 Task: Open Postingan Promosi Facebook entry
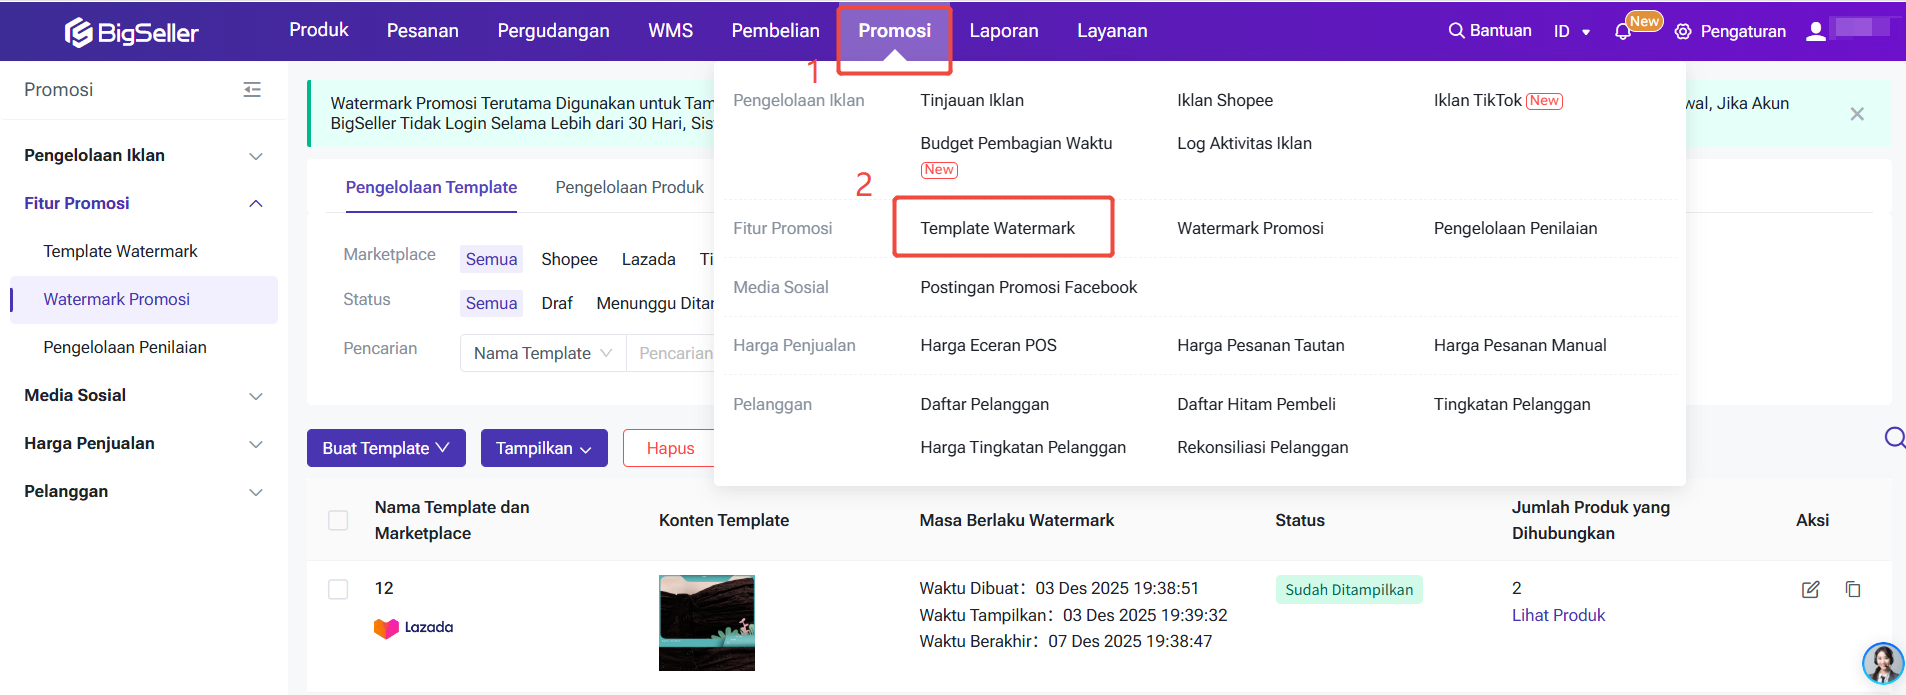(x=1028, y=287)
